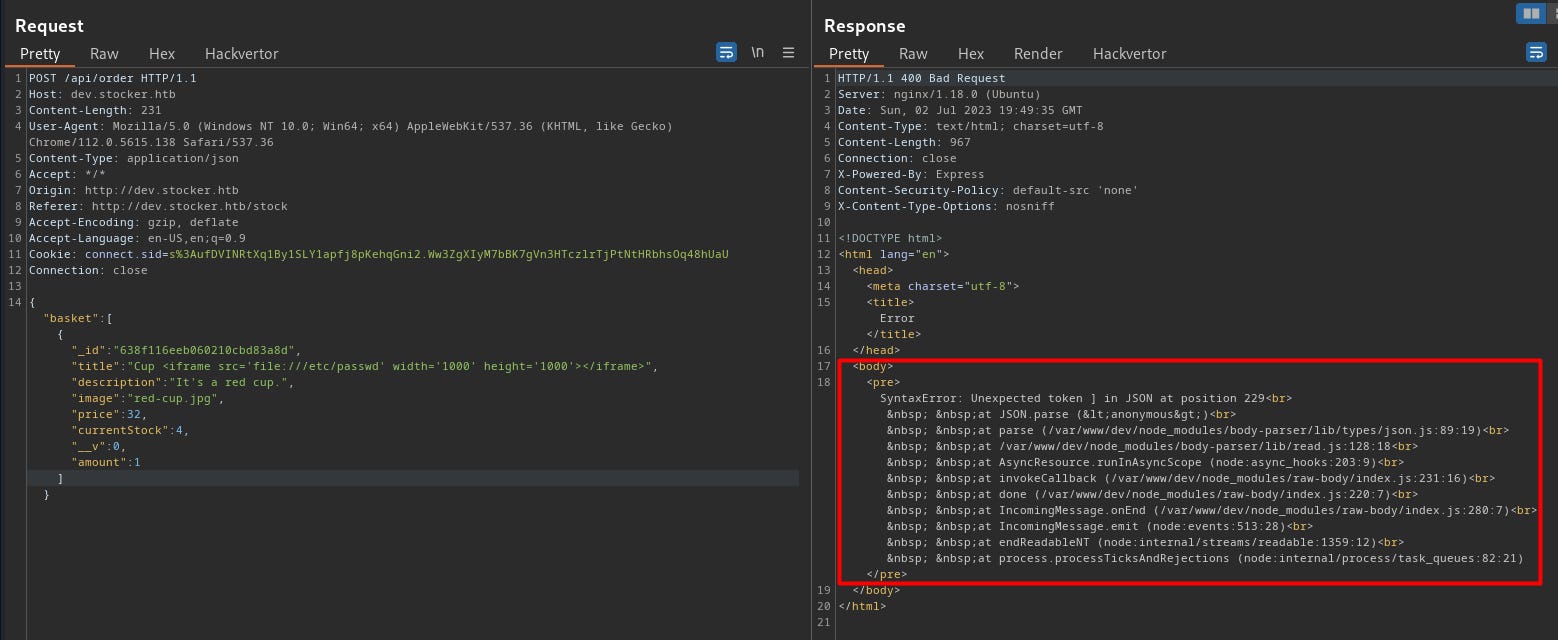The height and width of the screenshot is (640, 1558).
Task: Click the "currentStock":4 line
Action: (130, 430)
